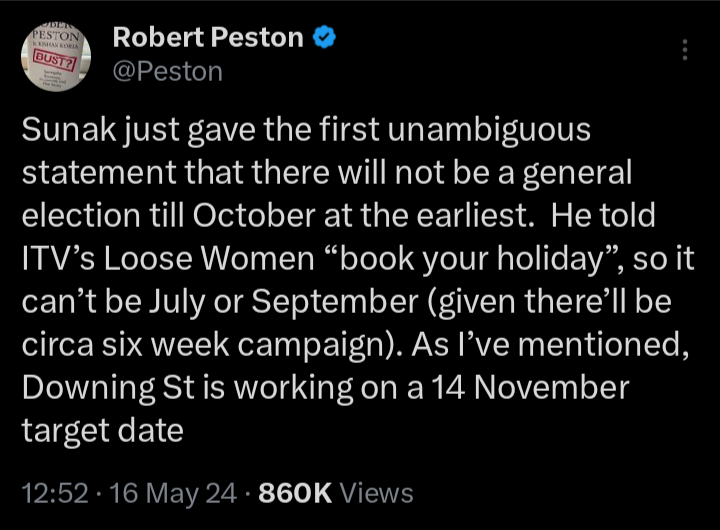The height and width of the screenshot is (530, 720).
Task: Click the 12:52 timestamp
Action: click(55, 493)
